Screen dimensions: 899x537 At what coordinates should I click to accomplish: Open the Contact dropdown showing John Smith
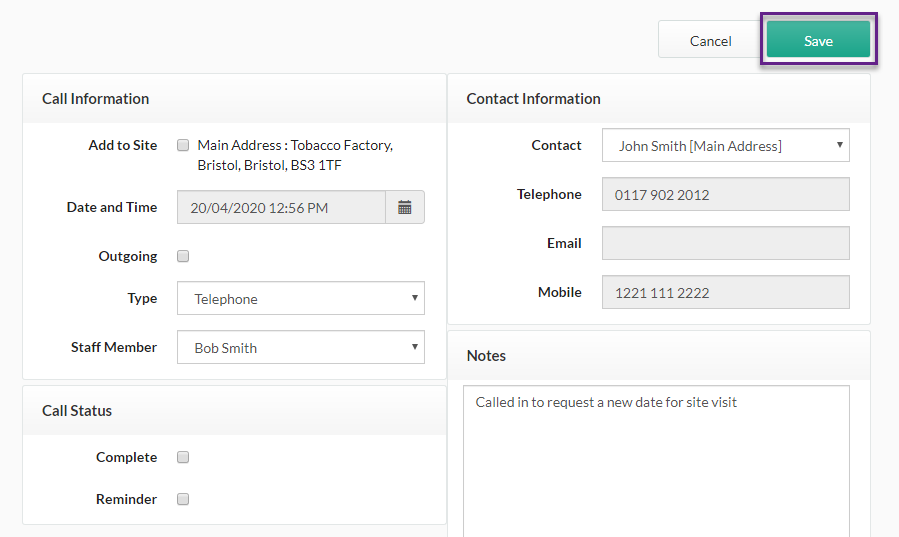pos(726,145)
